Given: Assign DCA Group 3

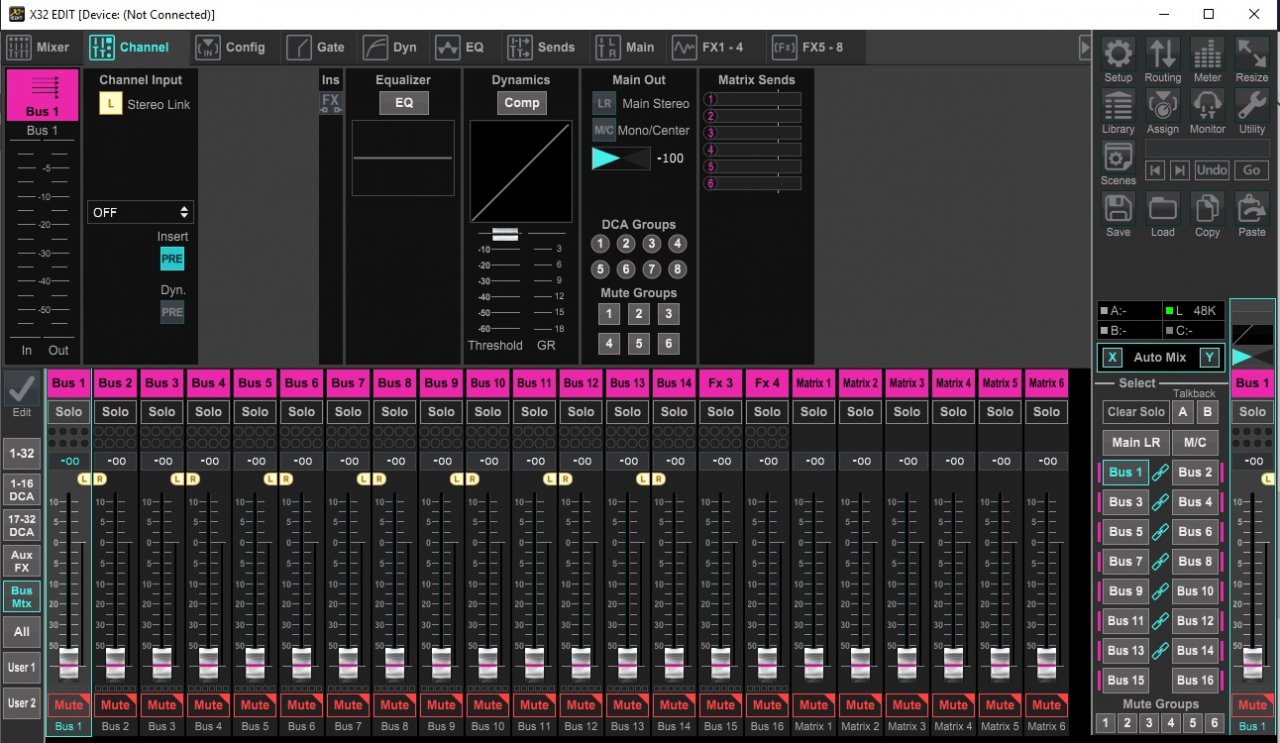Looking at the screenshot, I should click(x=651, y=243).
